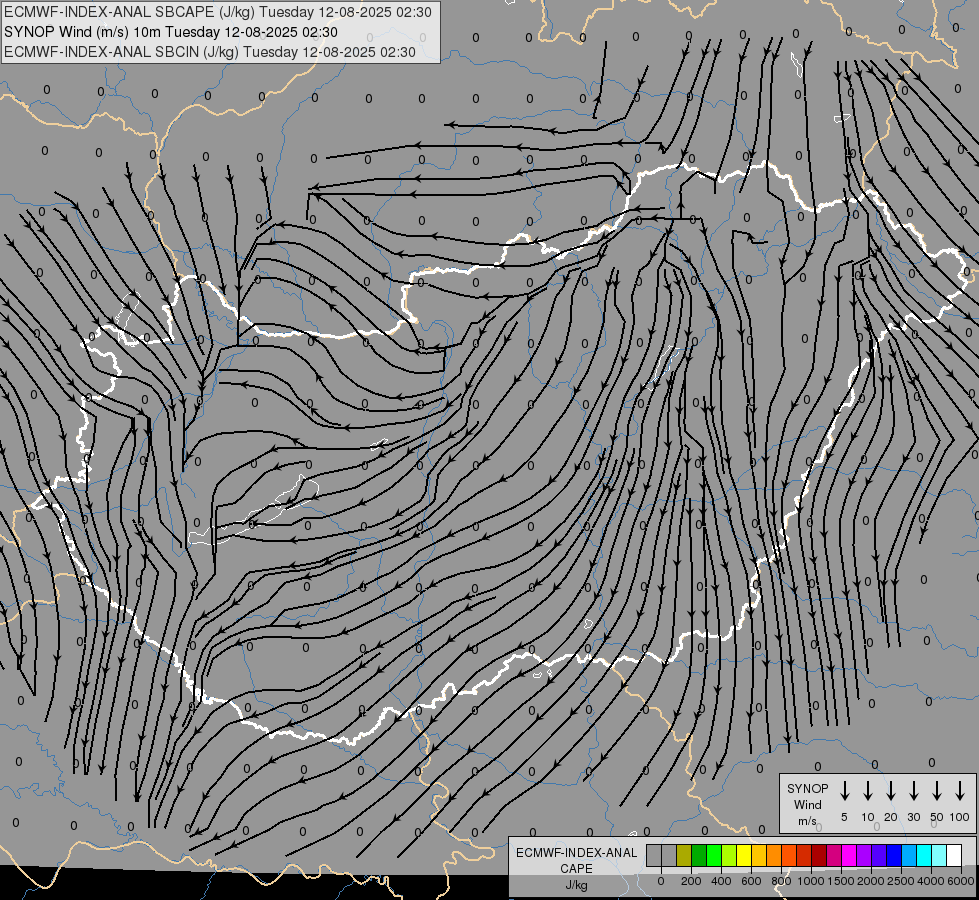The width and height of the screenshot is (979, 900).
Task: Choose the bright magenta CAPE legend swatch
Action: [849, 856]
